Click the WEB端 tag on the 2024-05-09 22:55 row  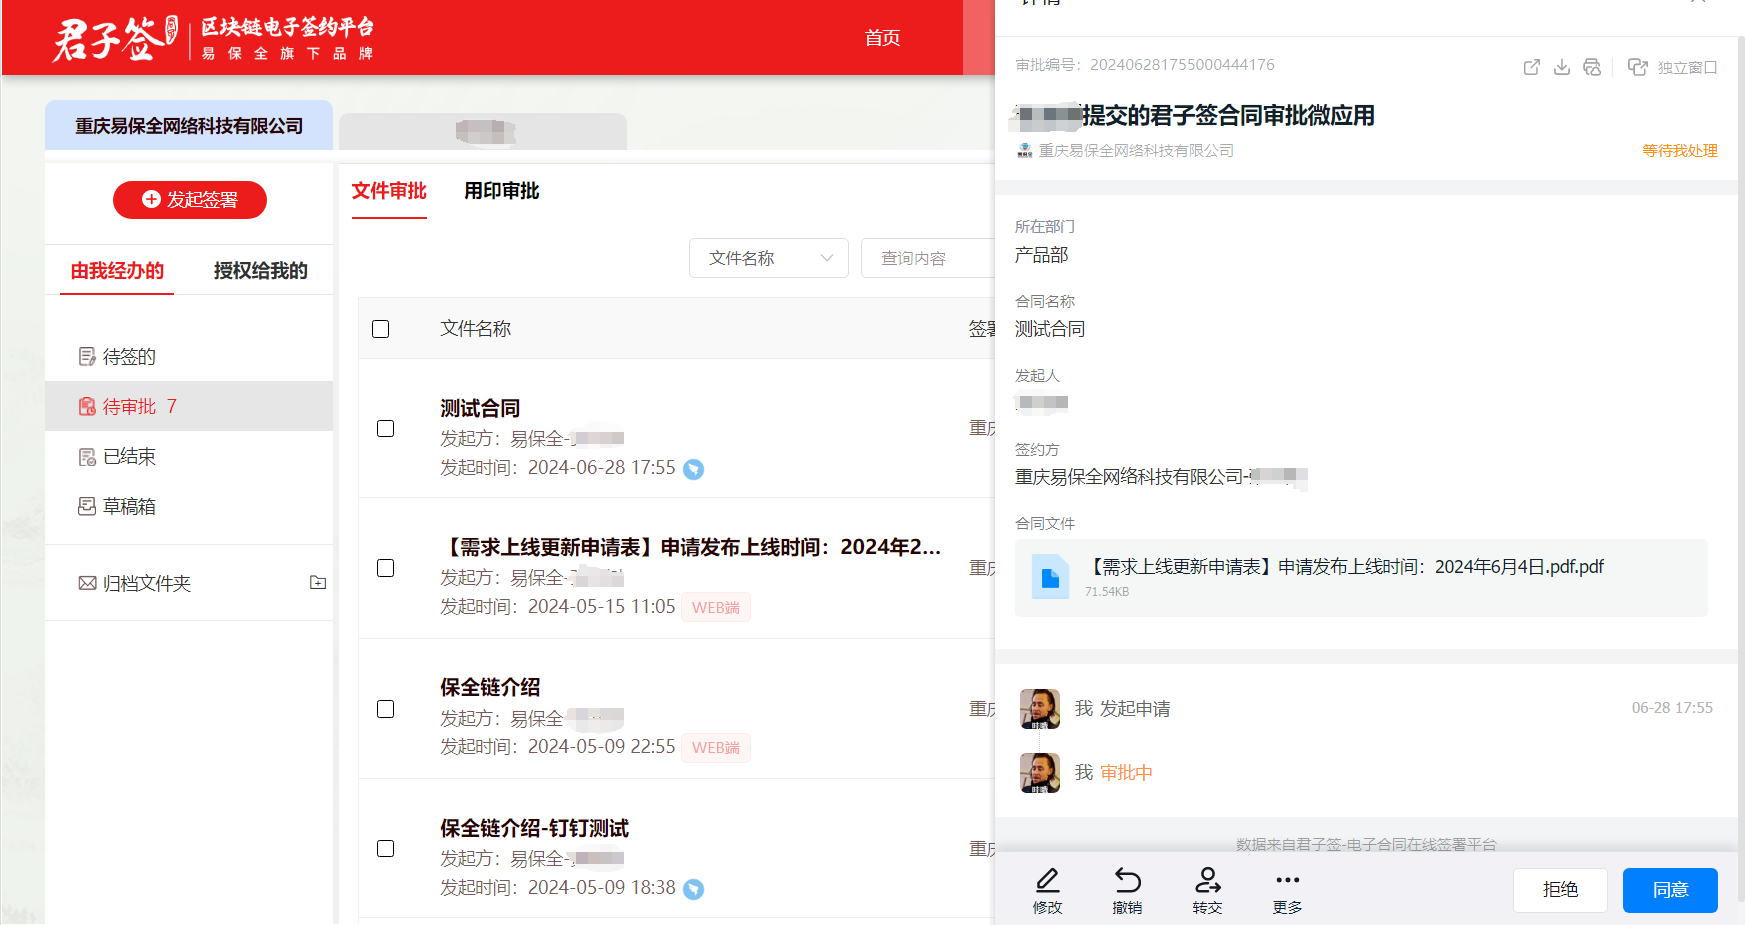click(716, 748)
